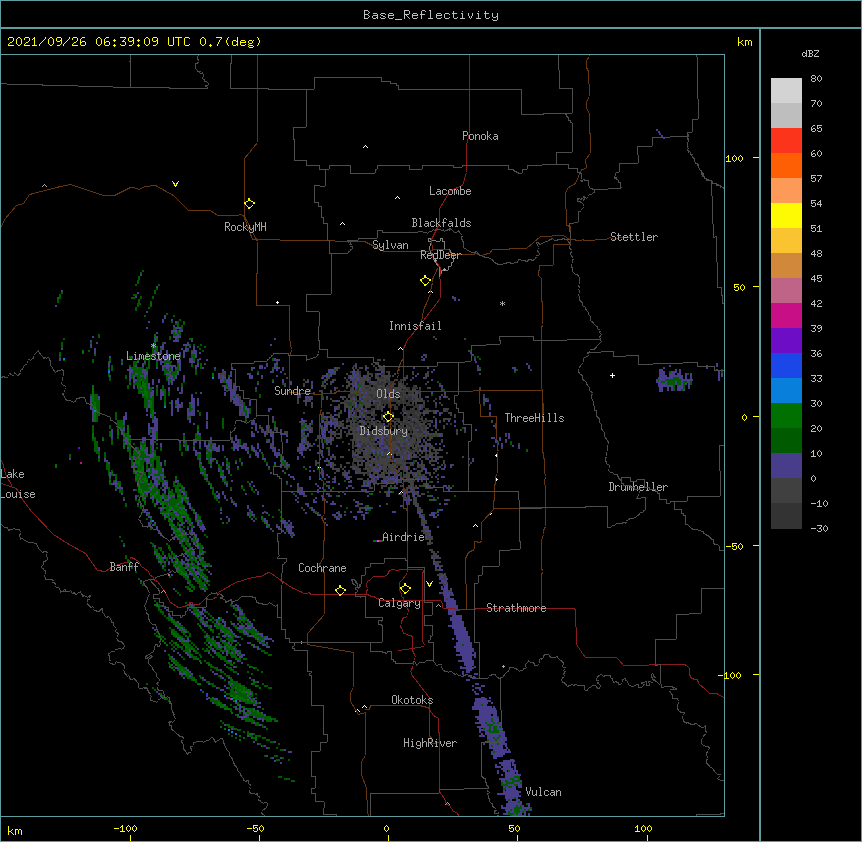Image resolution: width=862 pixels, height=842 pixels.
Task: Click the Olds town label
Action: (x=388, y=394)
